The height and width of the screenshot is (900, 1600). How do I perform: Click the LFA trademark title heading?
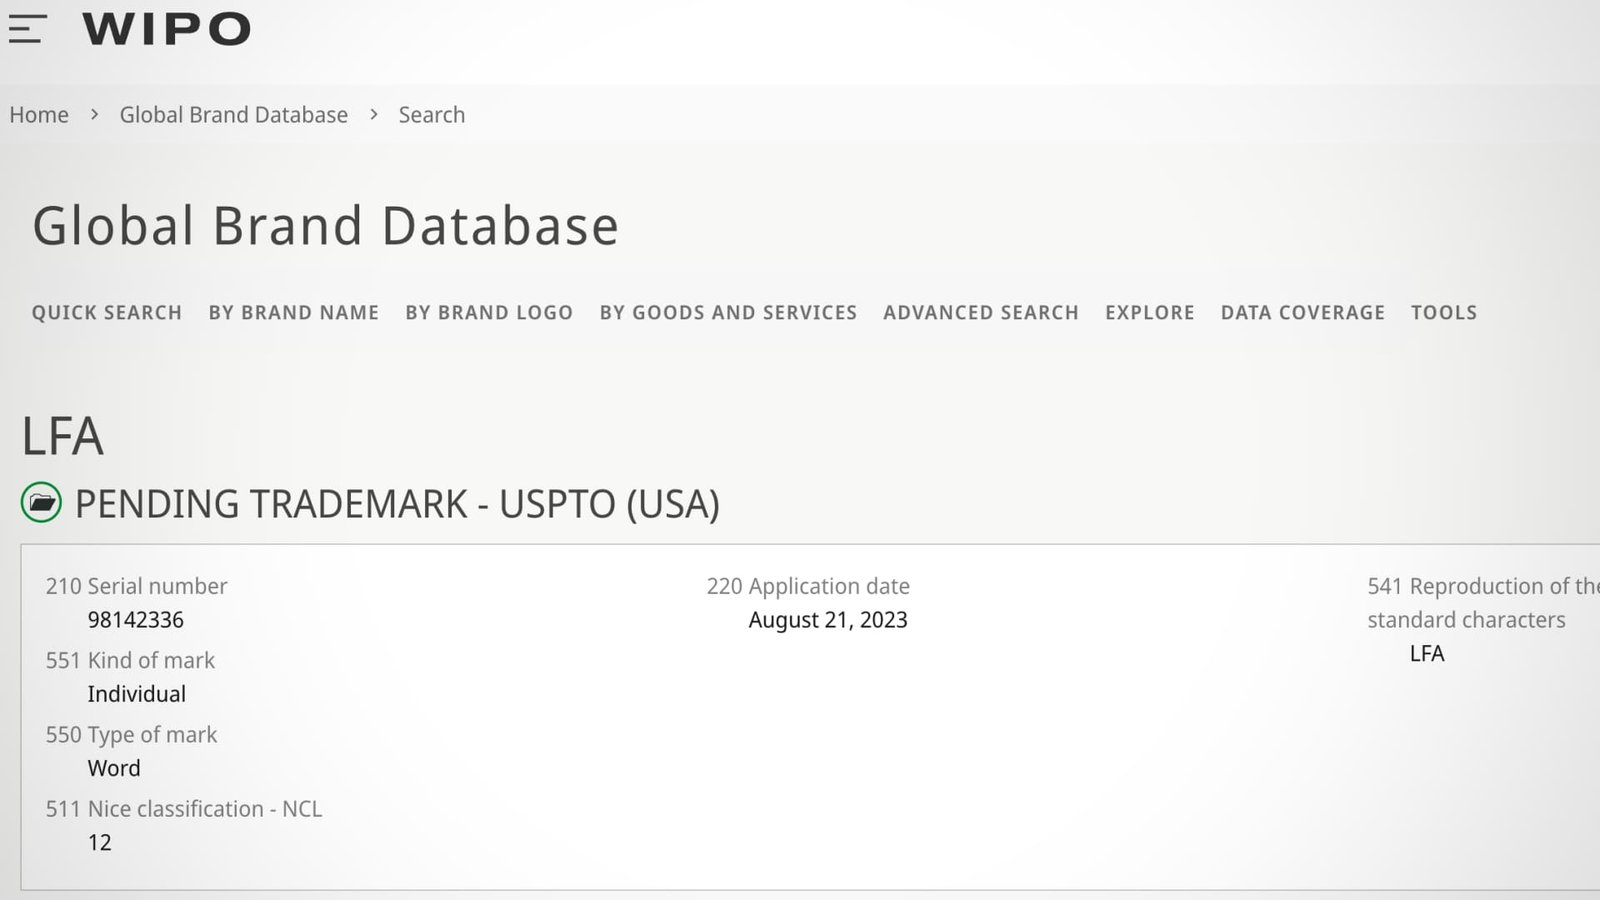[63, 437]
